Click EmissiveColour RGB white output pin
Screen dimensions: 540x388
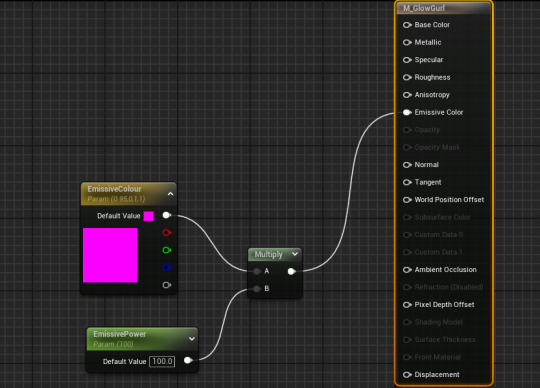pos(167,215)
